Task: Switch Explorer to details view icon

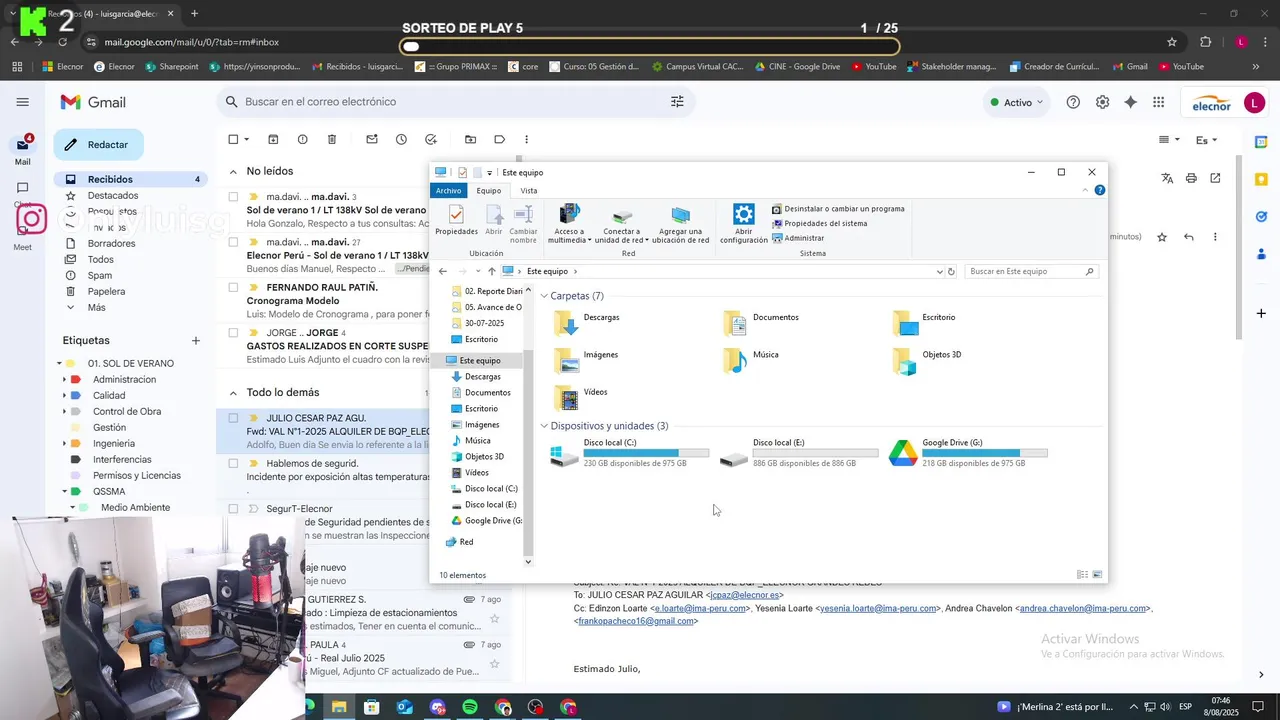Action: [1082, 575]
